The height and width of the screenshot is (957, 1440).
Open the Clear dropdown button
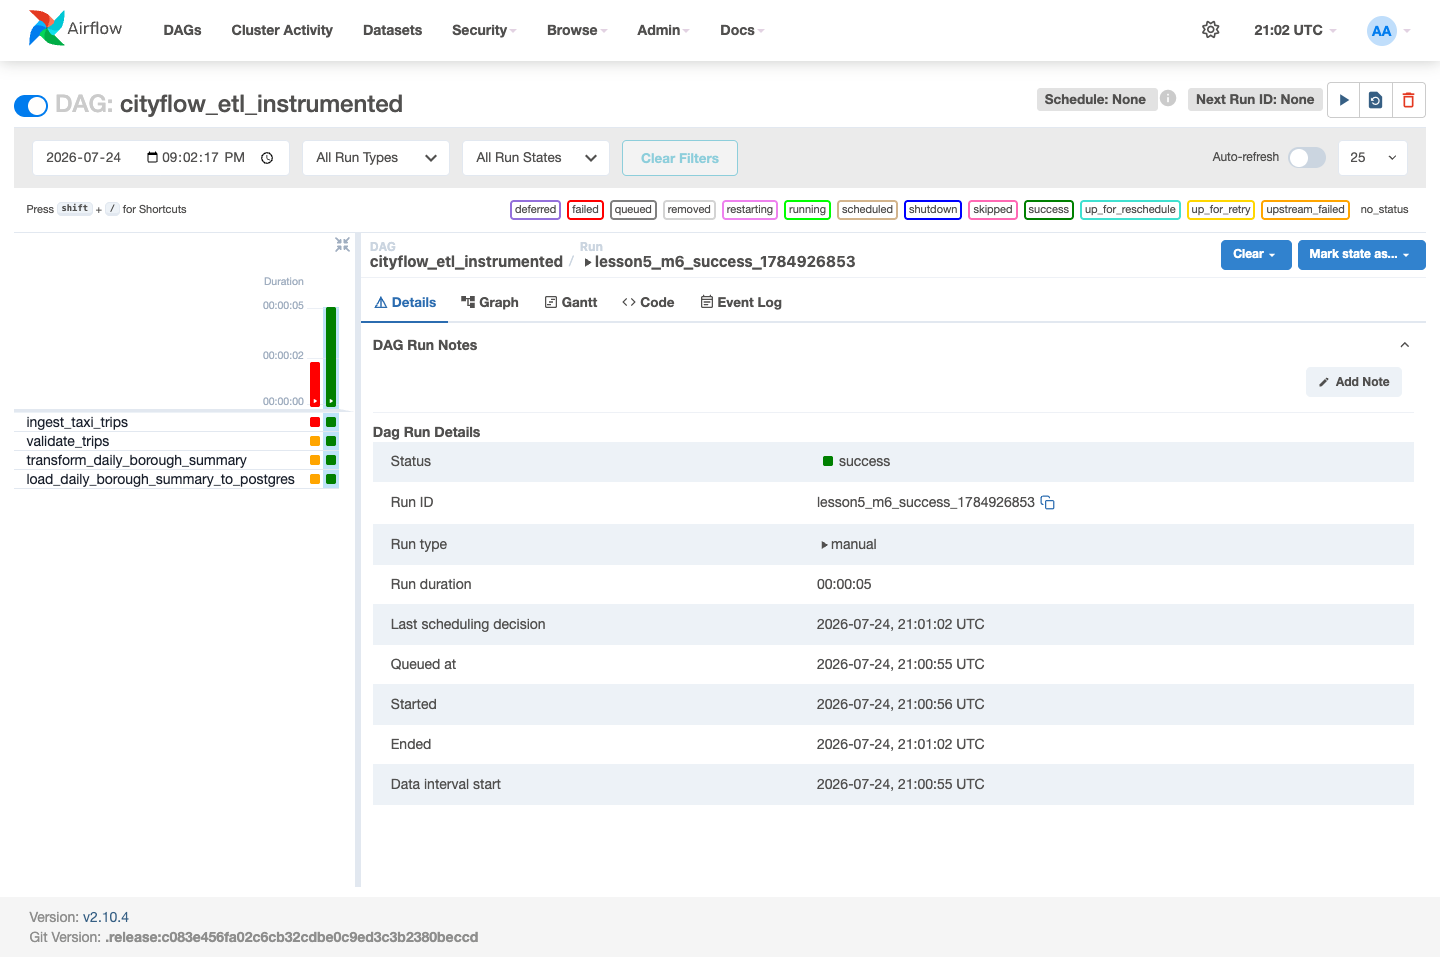1255,254
